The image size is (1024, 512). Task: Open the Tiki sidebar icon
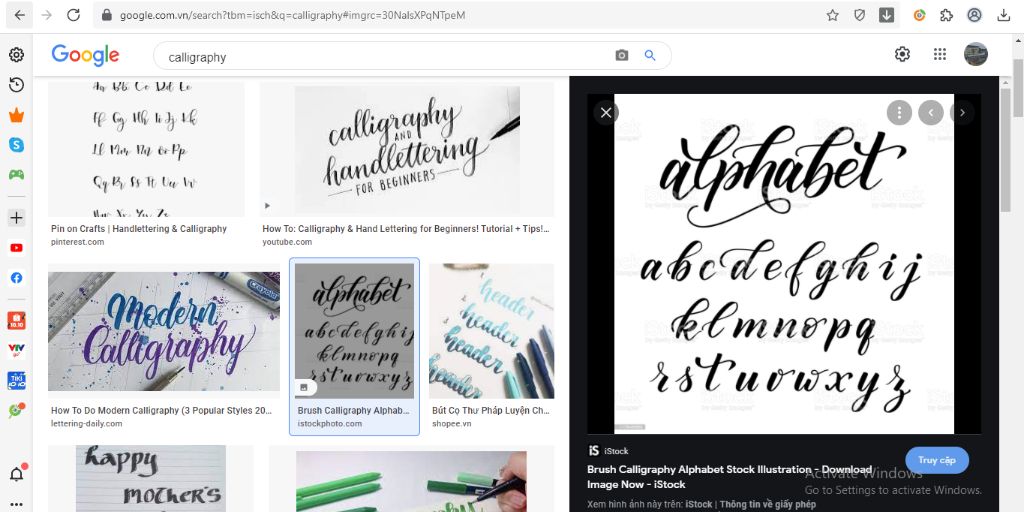(16, 380)
